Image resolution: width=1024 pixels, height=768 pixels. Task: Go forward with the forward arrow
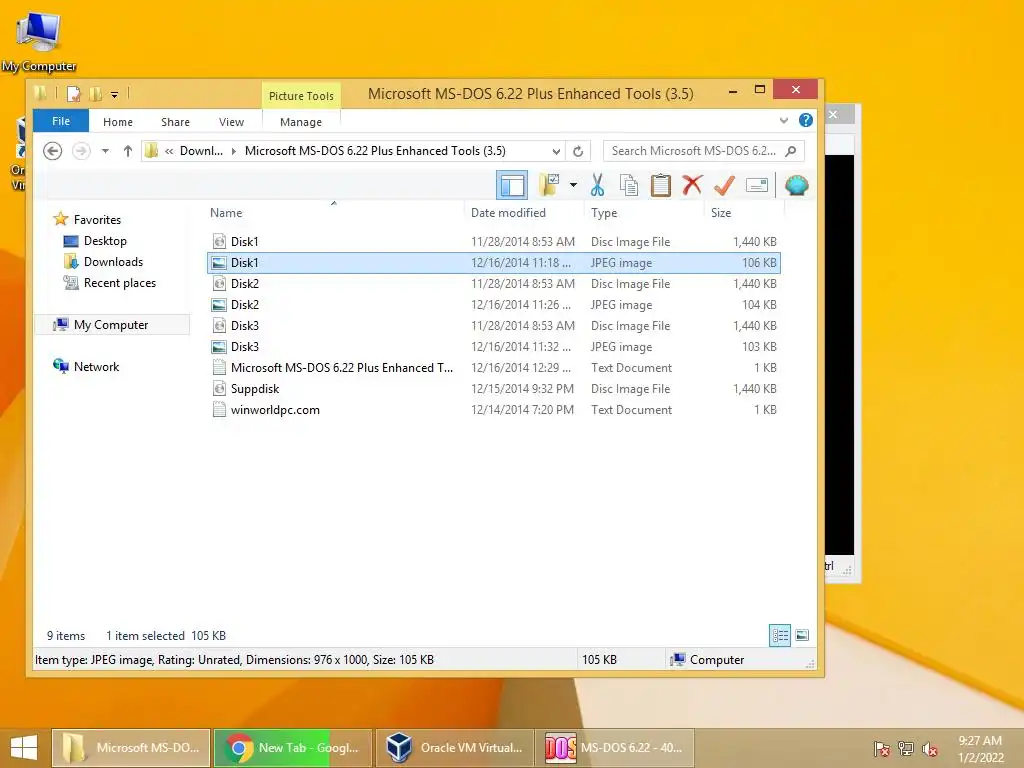81,151
